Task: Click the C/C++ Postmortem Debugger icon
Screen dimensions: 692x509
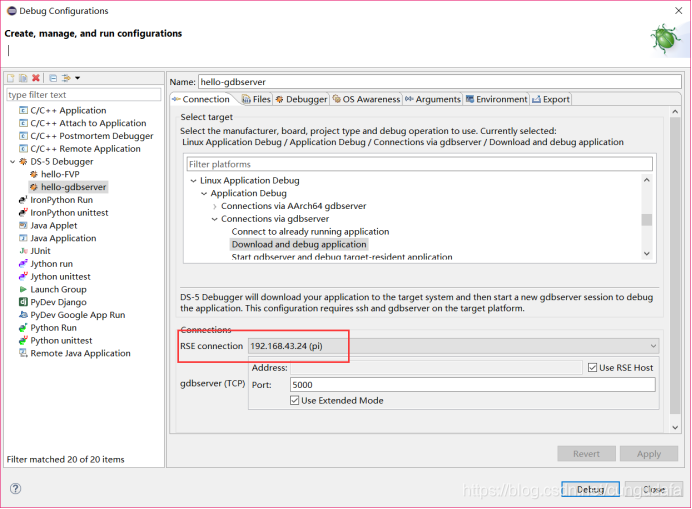Action: [x=23, y=136]
